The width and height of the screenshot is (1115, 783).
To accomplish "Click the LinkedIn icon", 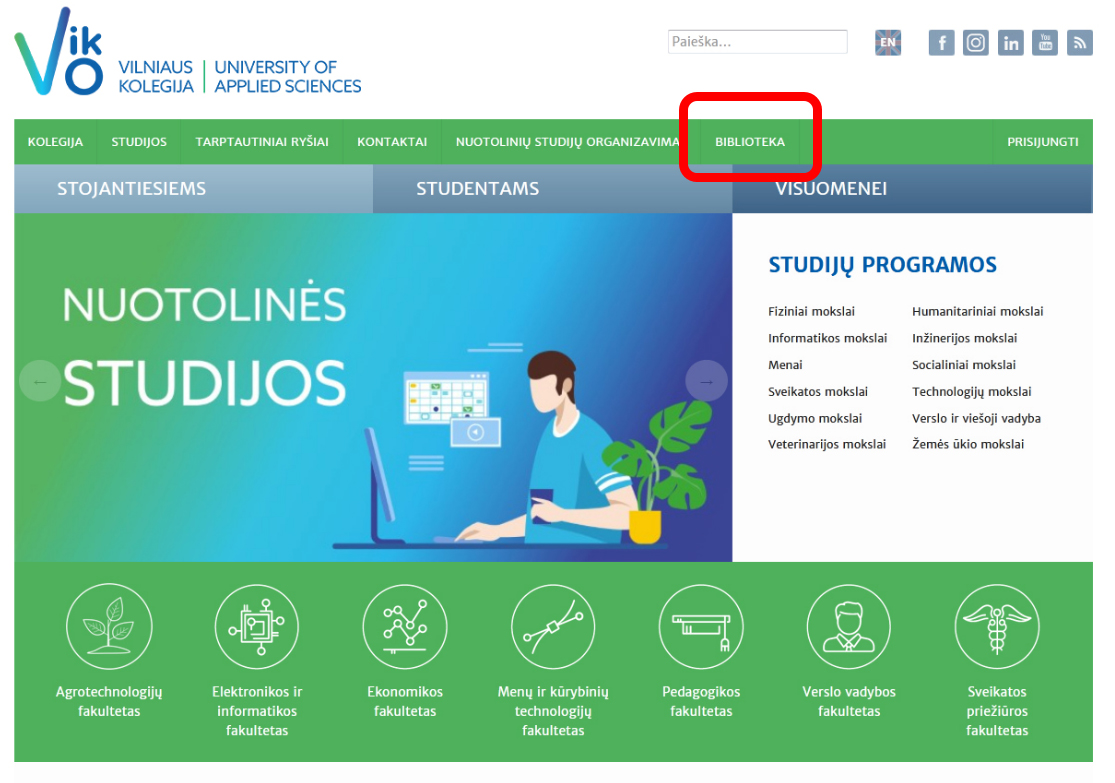I will (1011, 43).
